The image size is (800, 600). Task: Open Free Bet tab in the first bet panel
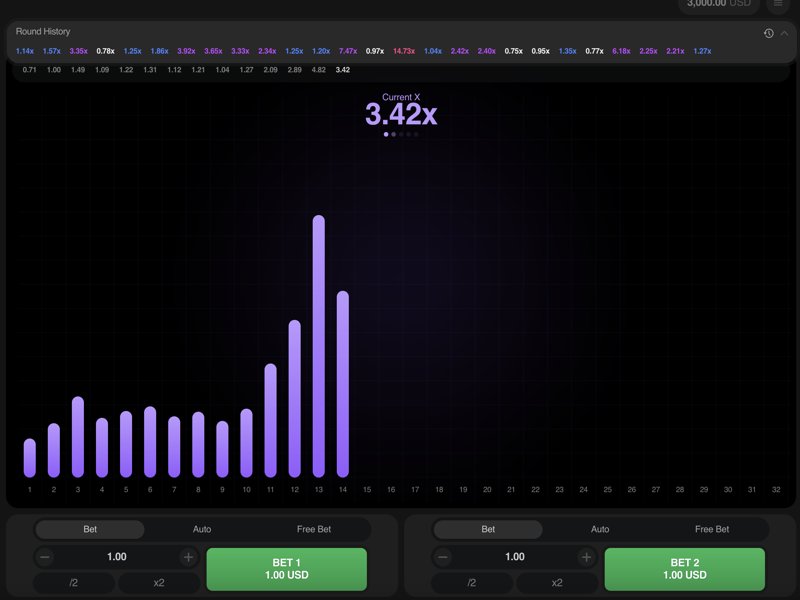314,529
